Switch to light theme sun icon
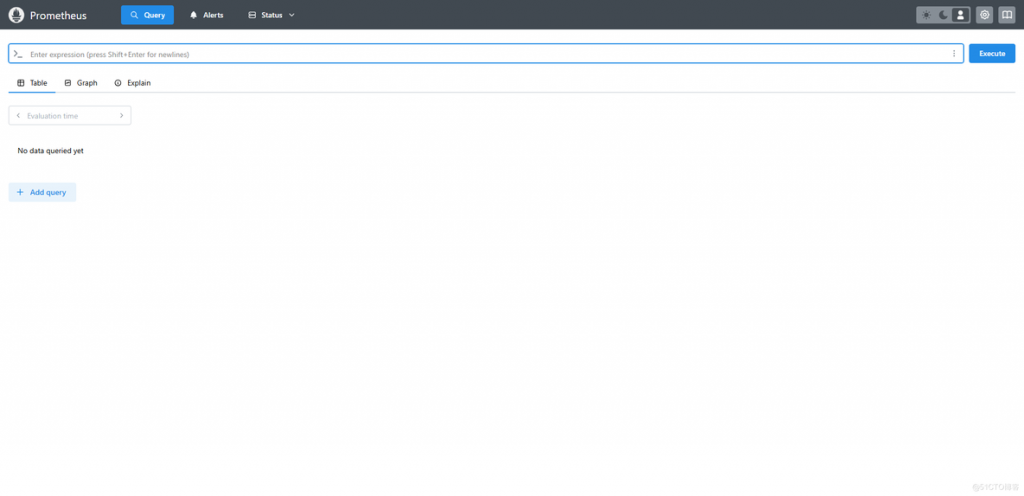 pos(926,15)
